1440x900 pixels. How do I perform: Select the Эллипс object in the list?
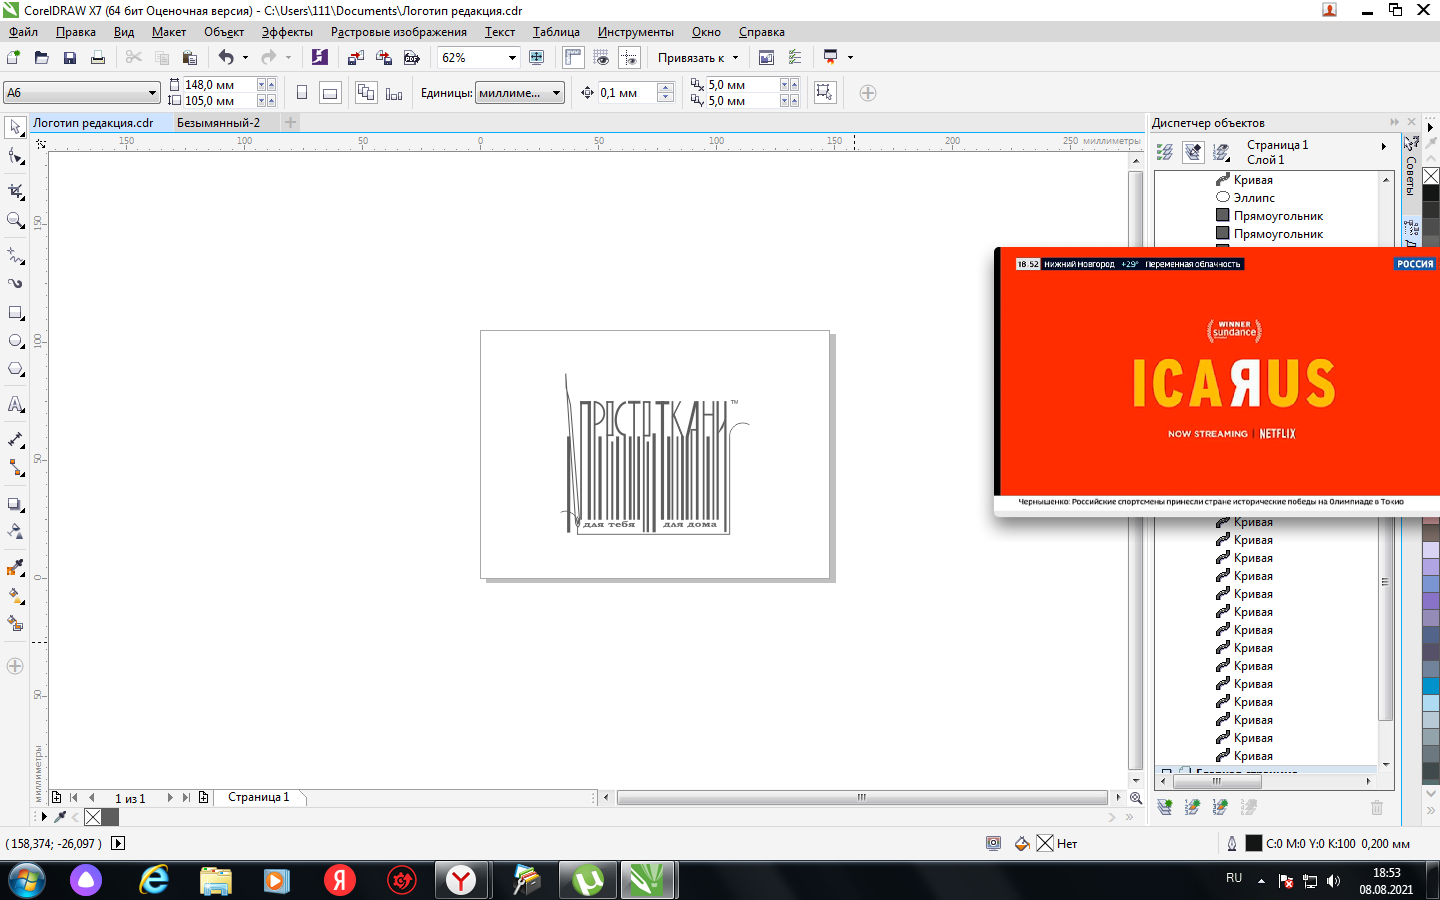(1254, 198)
